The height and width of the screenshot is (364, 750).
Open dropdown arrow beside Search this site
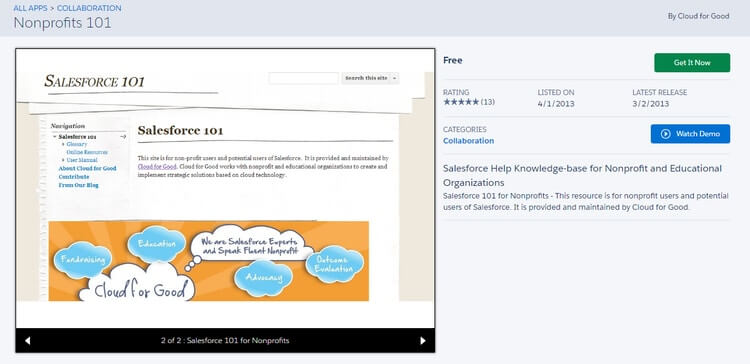pos(395,78)
